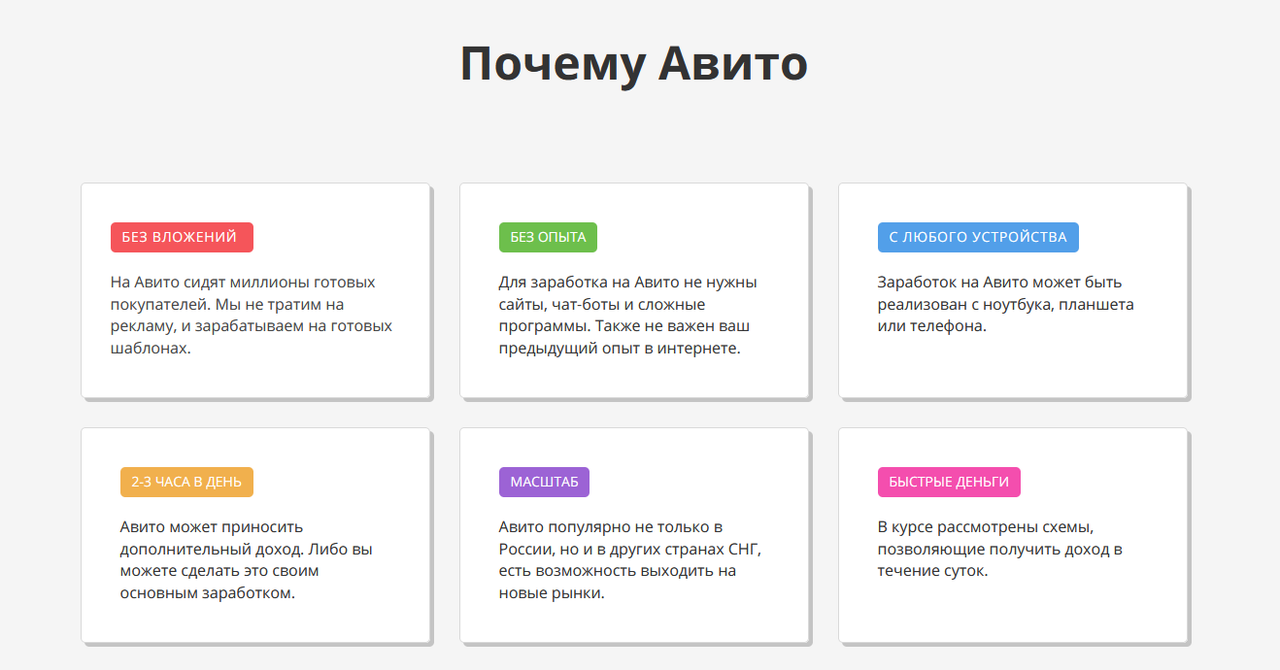Click the 'Почему Авито' page heading
This screenshot has width=1280, height=670.
pos(633,65)
